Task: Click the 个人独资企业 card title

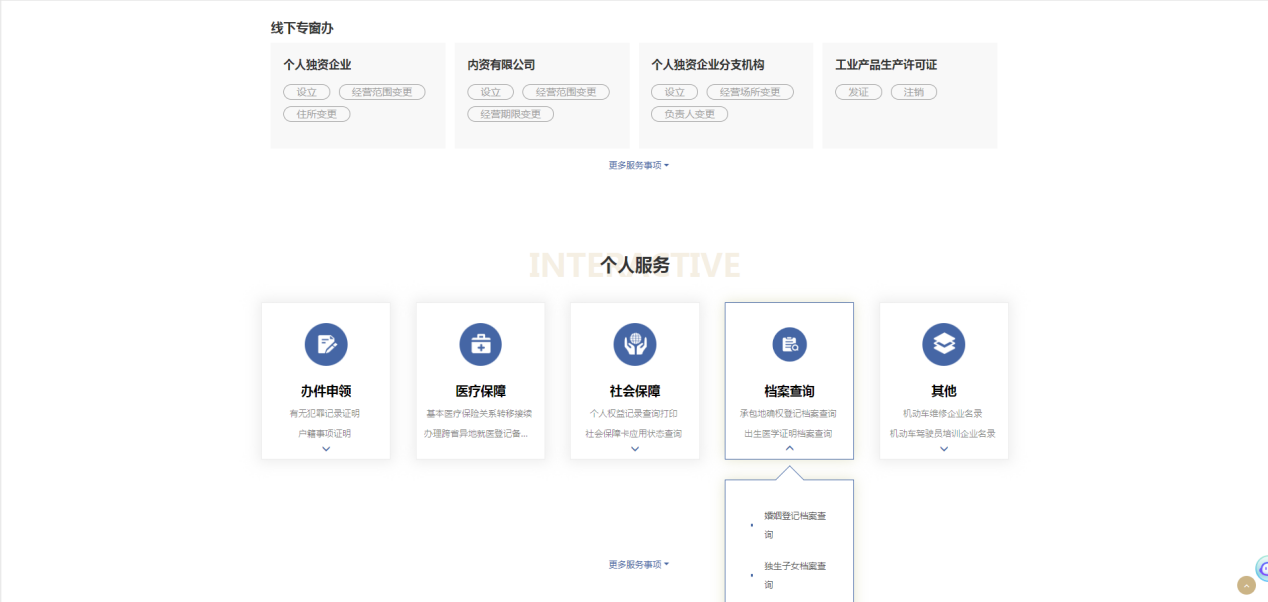Action: [317, 65]
